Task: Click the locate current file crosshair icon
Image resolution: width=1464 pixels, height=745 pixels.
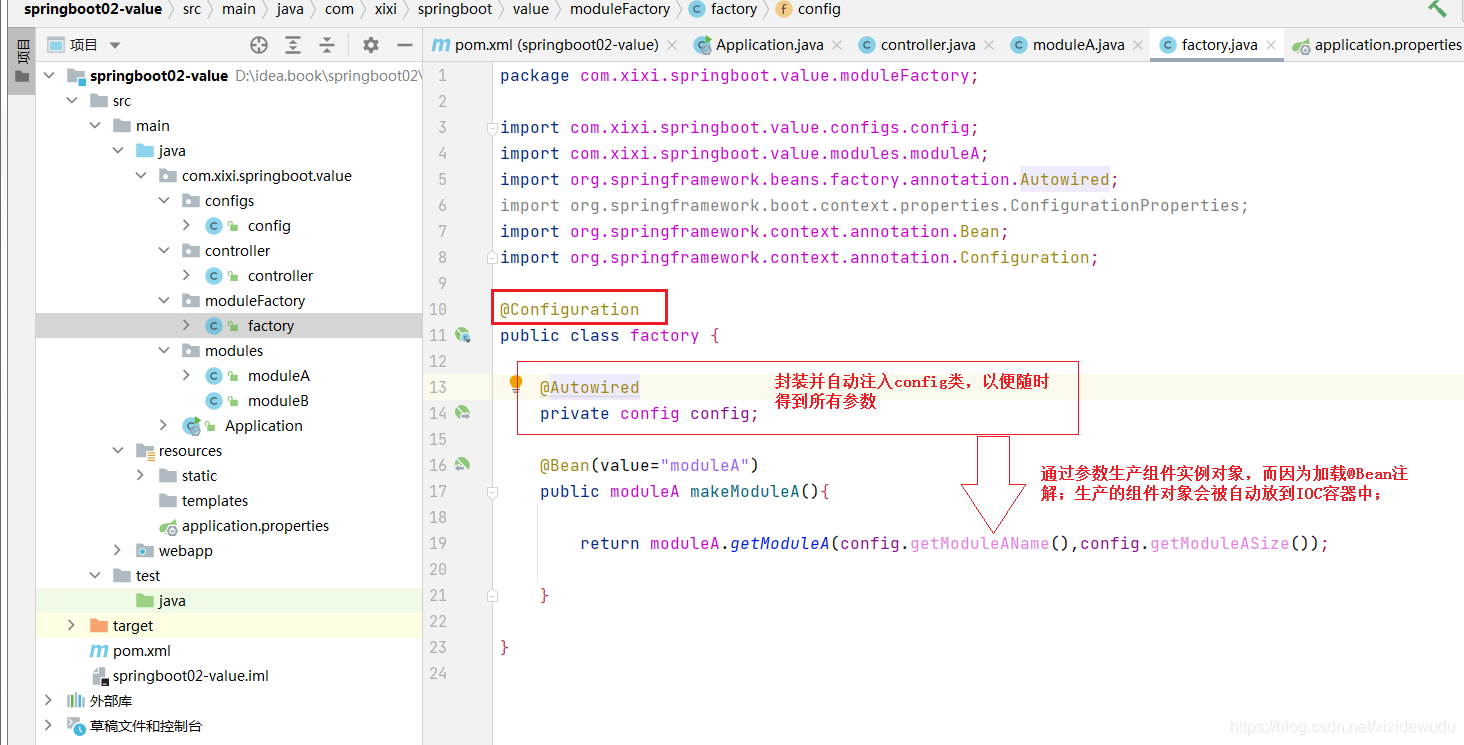Action: click(259, 45)
